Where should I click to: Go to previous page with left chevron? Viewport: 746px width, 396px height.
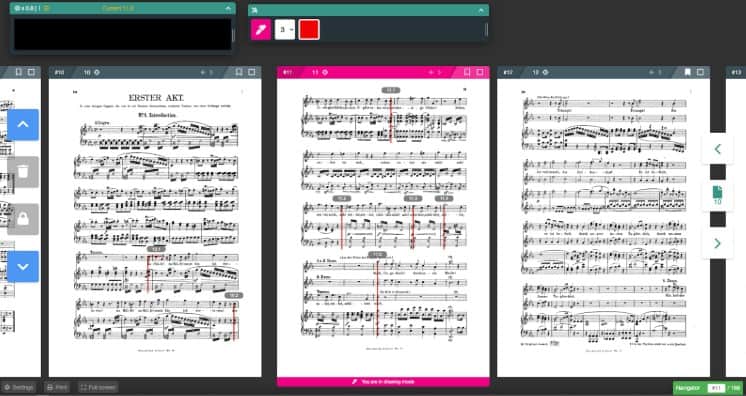coord(717,149)
